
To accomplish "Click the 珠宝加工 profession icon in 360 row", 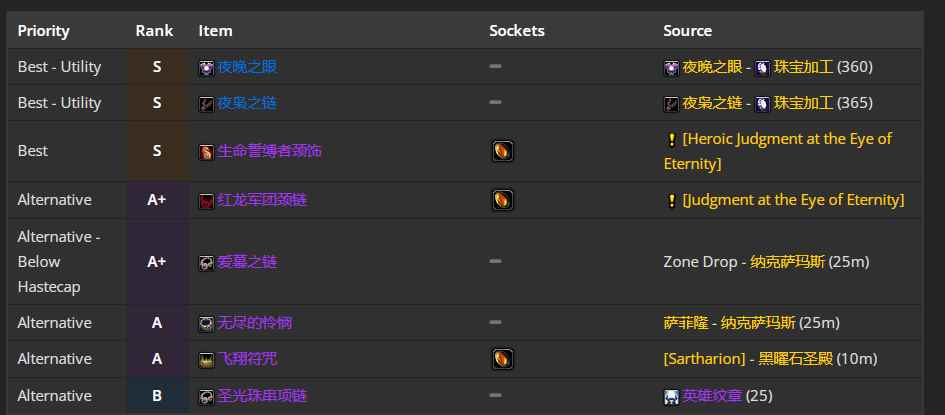I will (x=762, y=67).
